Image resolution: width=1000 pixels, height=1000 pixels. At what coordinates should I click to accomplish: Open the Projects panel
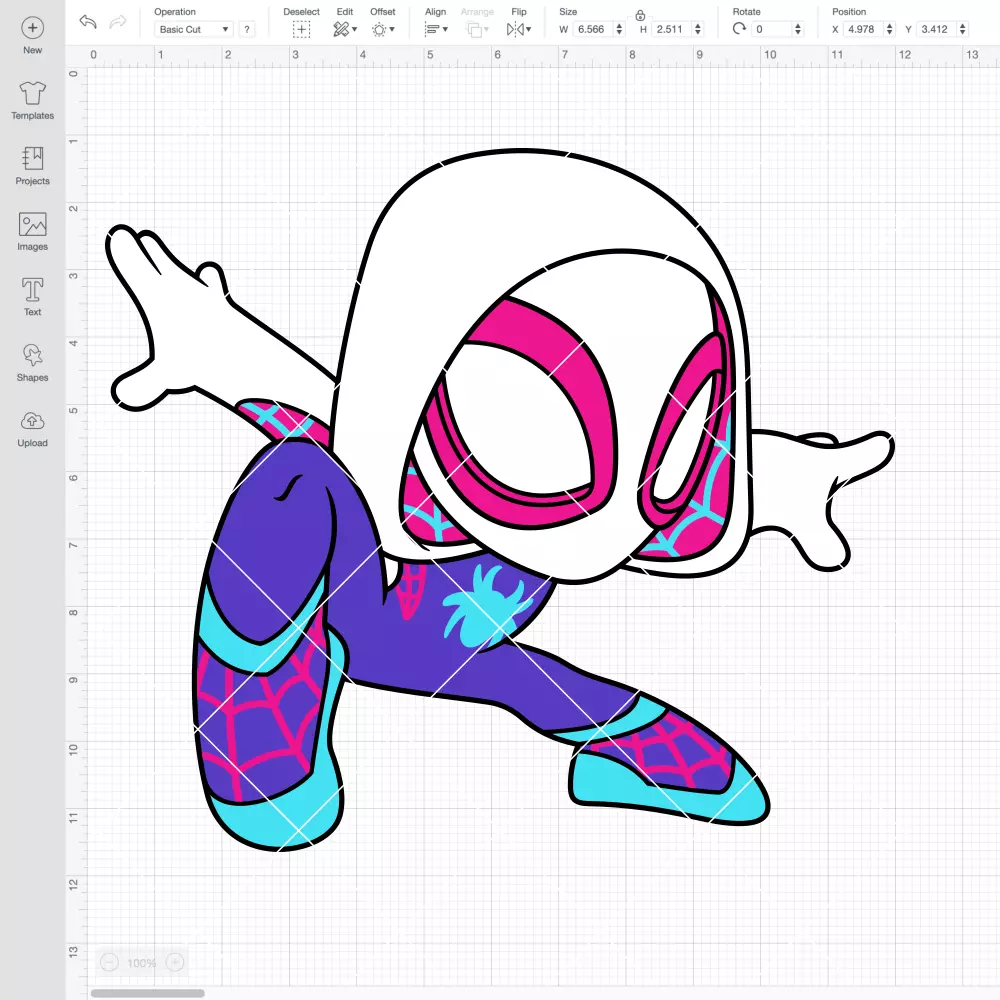point(33,166)
